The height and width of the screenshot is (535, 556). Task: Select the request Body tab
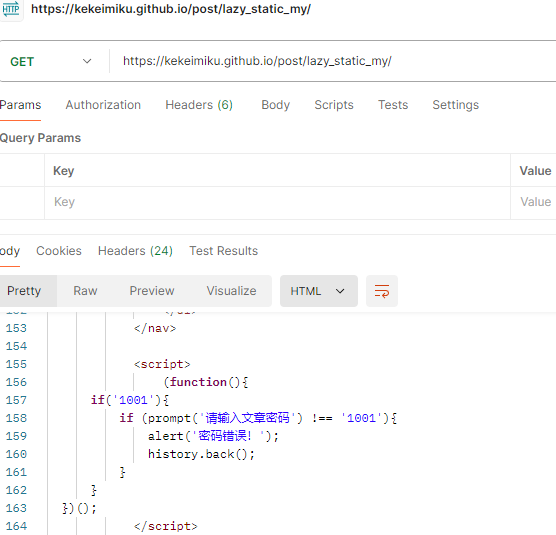[x=276, y=105]
